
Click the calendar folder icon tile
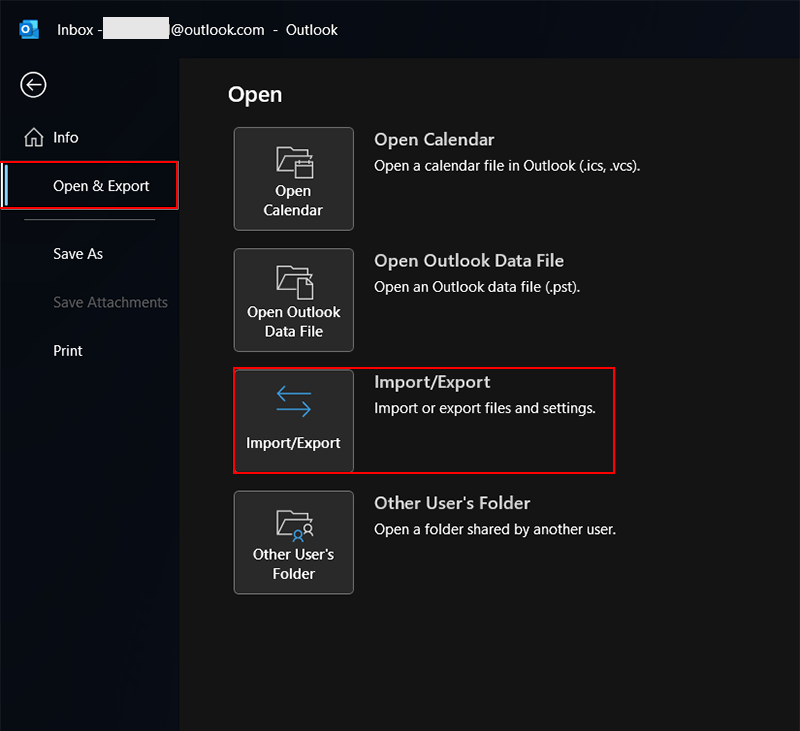click(294, 160)
